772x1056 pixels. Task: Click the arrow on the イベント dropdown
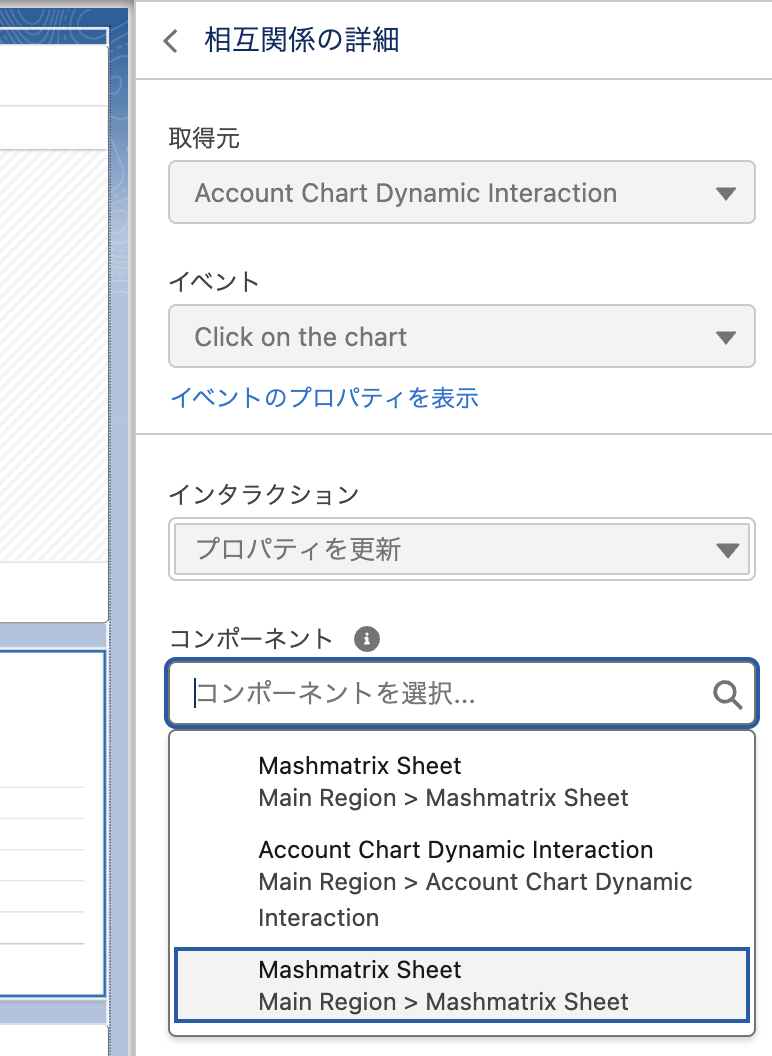727,338
